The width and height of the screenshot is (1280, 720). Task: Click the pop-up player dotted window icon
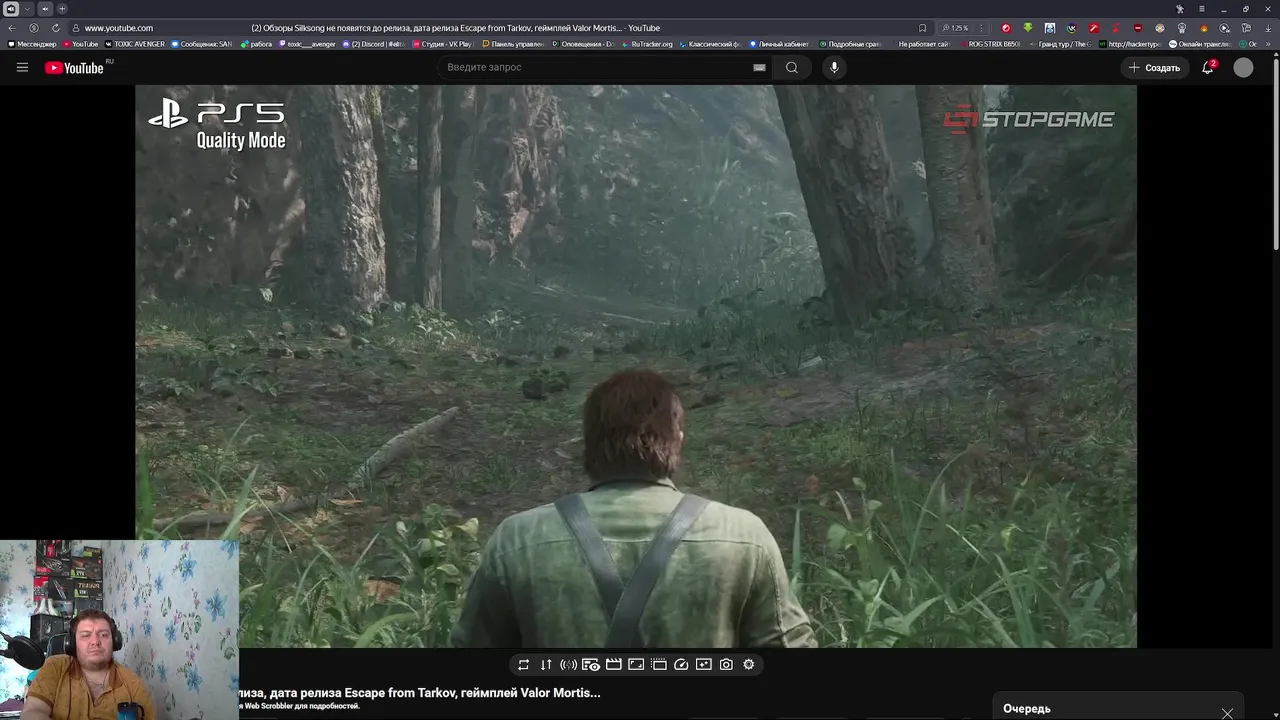(x=659, y=664)
